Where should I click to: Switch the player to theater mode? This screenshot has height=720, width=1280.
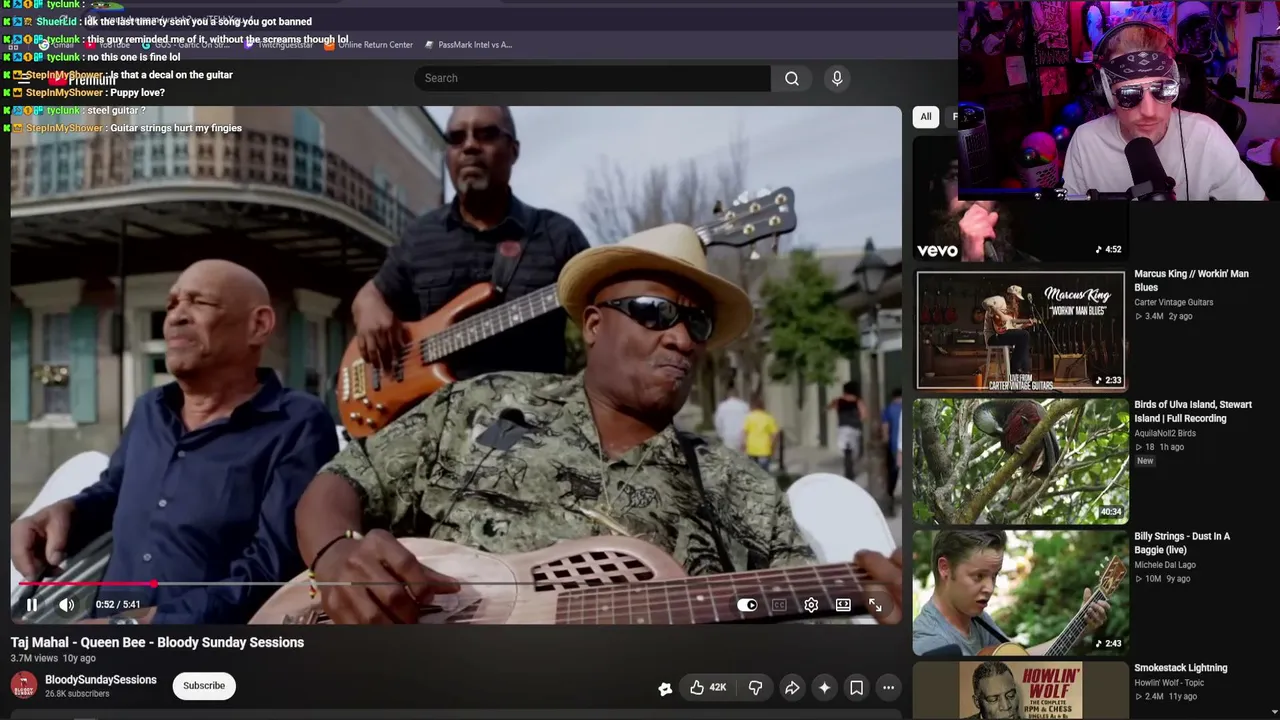pos(843,605)
